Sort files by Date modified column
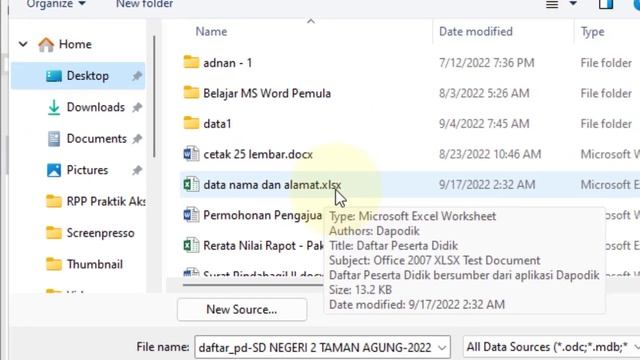Image resolution: width=640 pixels, height=360 pixels. [476, 32]
